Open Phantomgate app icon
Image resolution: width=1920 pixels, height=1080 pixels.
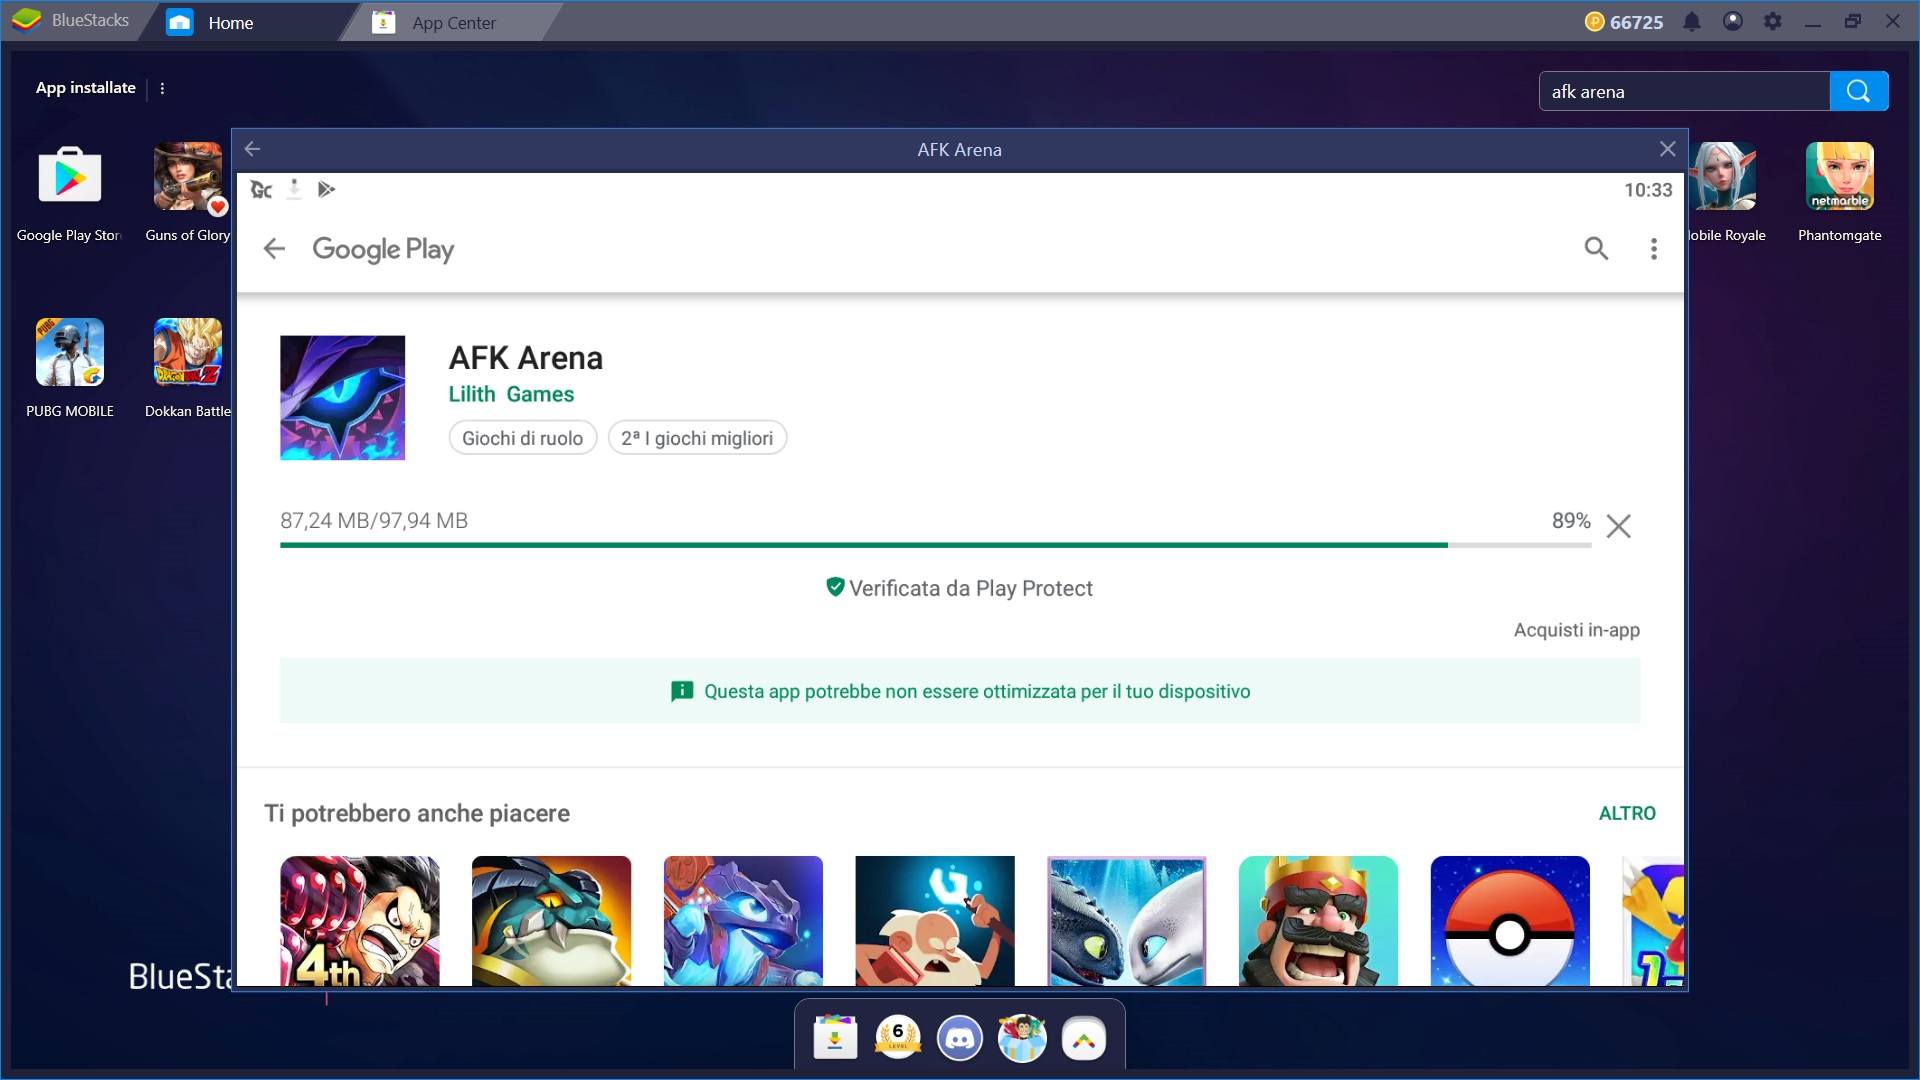1840,176
